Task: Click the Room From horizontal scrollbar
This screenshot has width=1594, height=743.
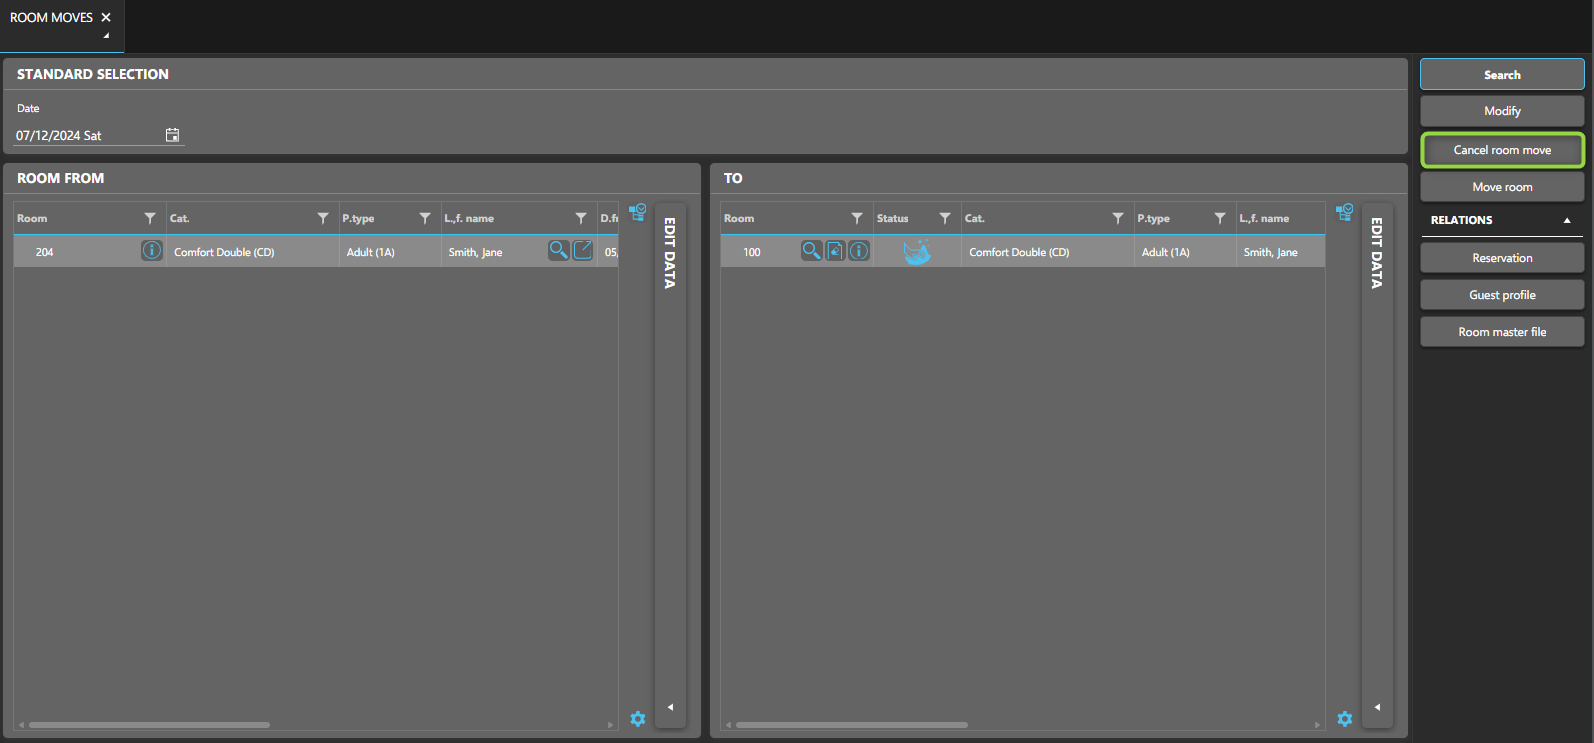Action: coord(150,725)
